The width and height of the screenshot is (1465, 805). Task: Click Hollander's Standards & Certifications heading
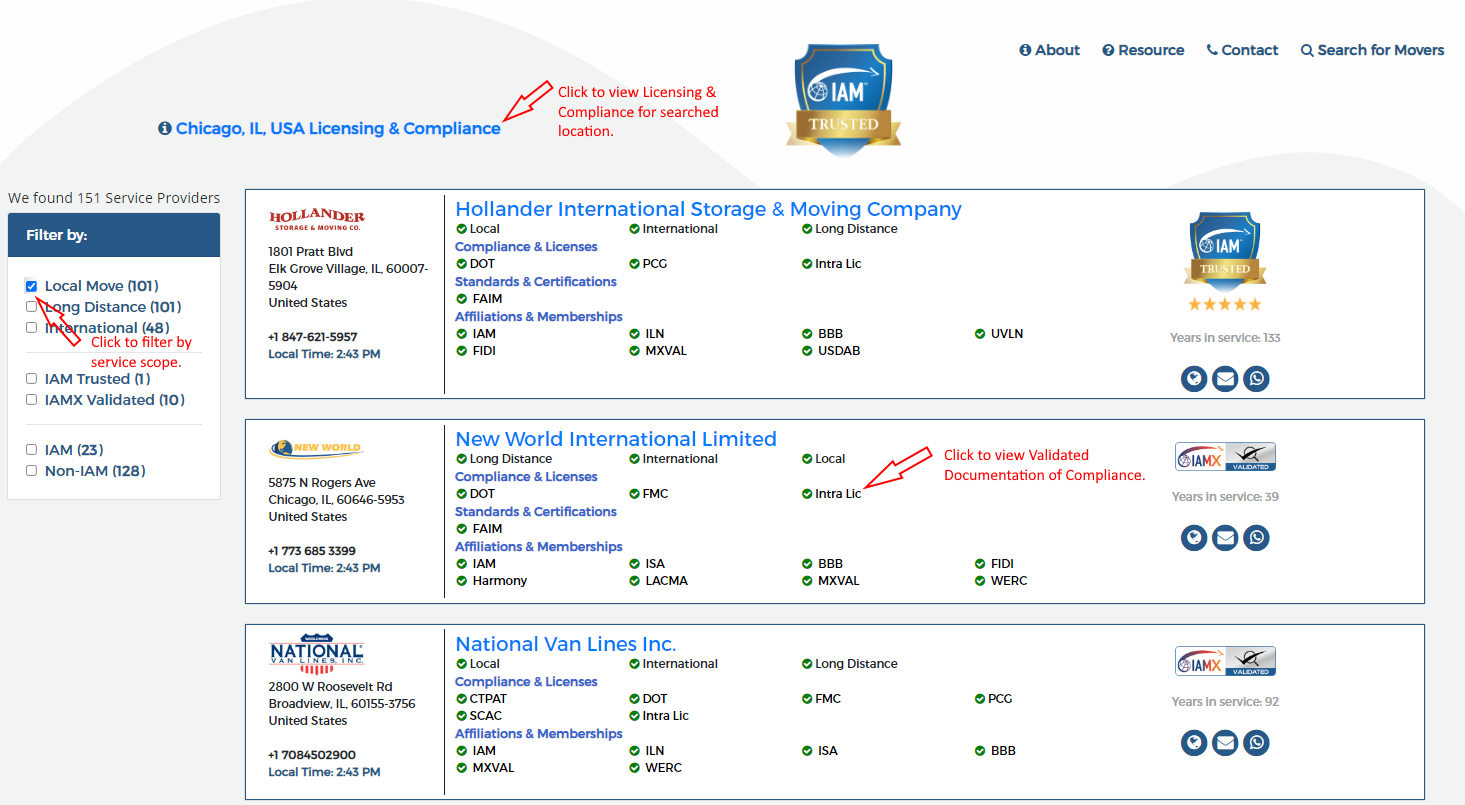point(536,282)
